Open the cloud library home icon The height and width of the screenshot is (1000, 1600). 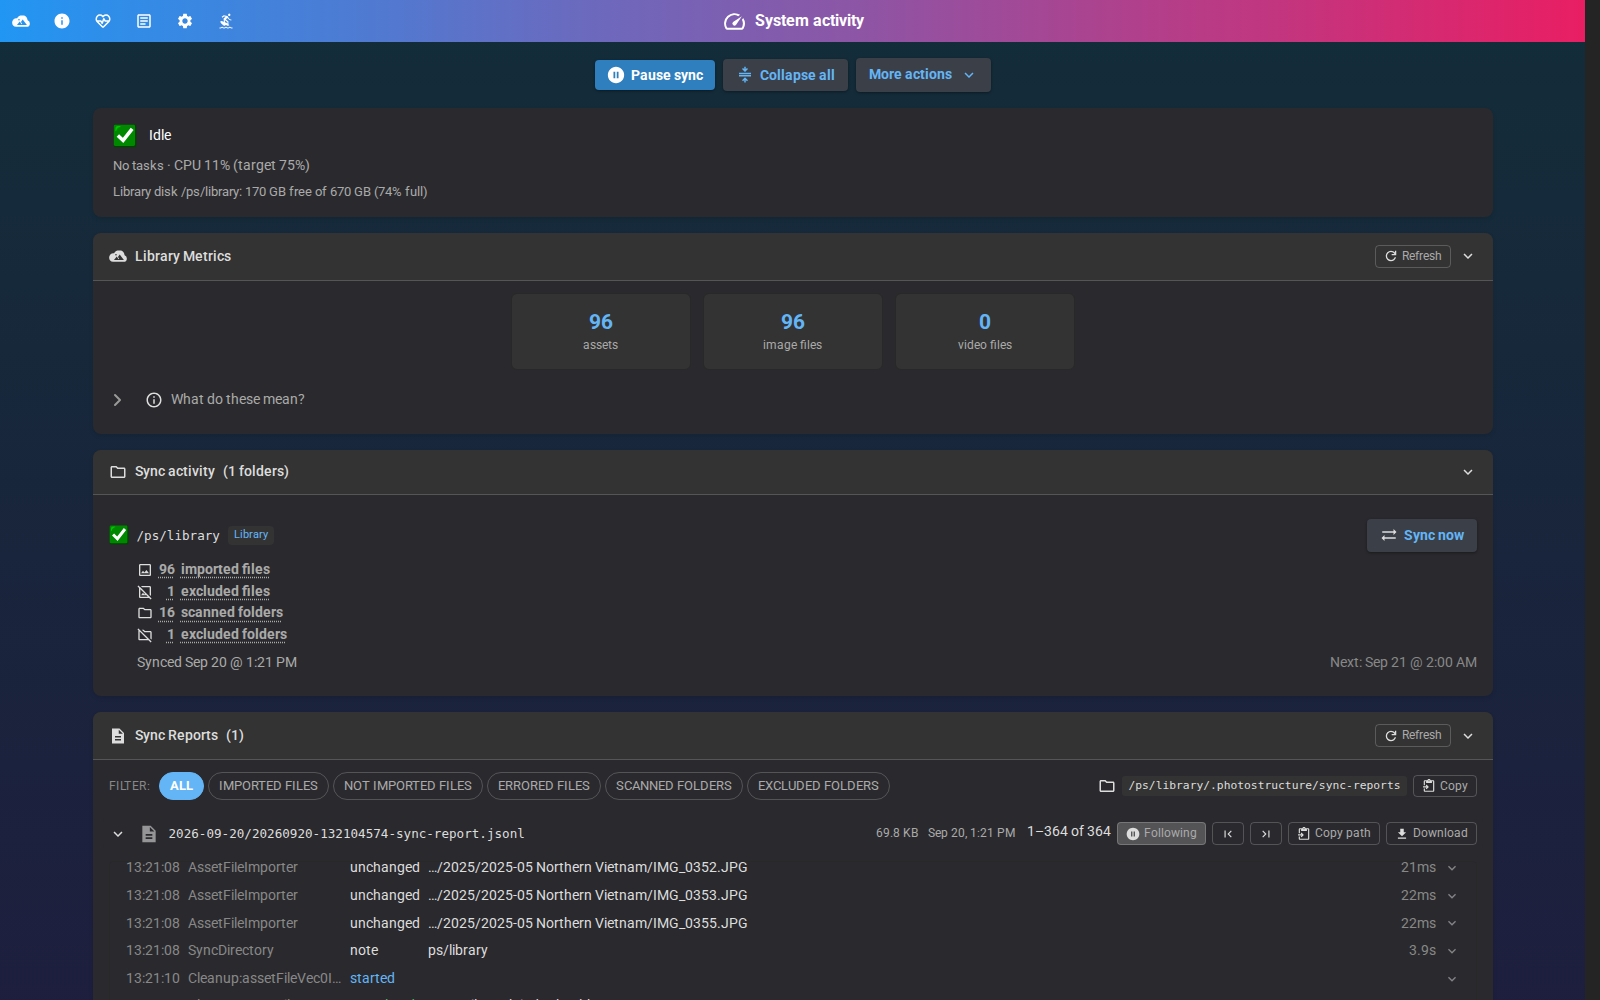pyautogui.click(x=21, y=21)
